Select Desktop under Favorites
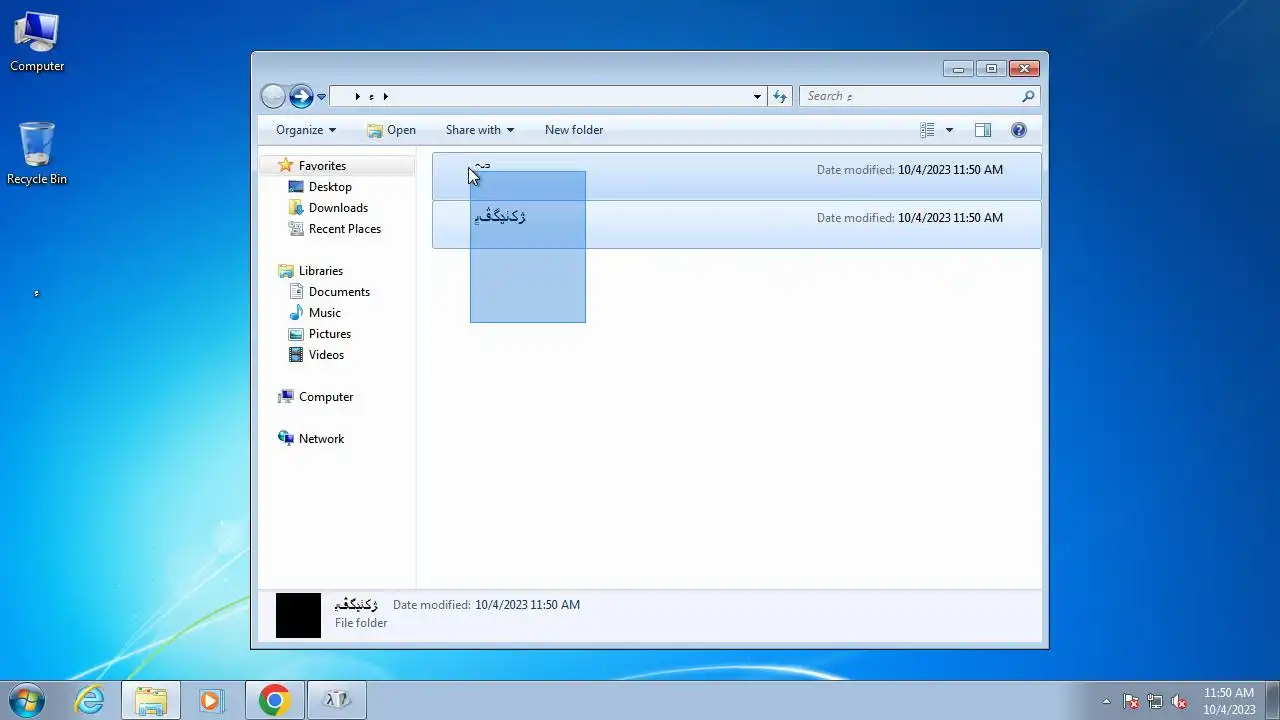Viewport: 1280px width, 720px height. coord(330,187)
